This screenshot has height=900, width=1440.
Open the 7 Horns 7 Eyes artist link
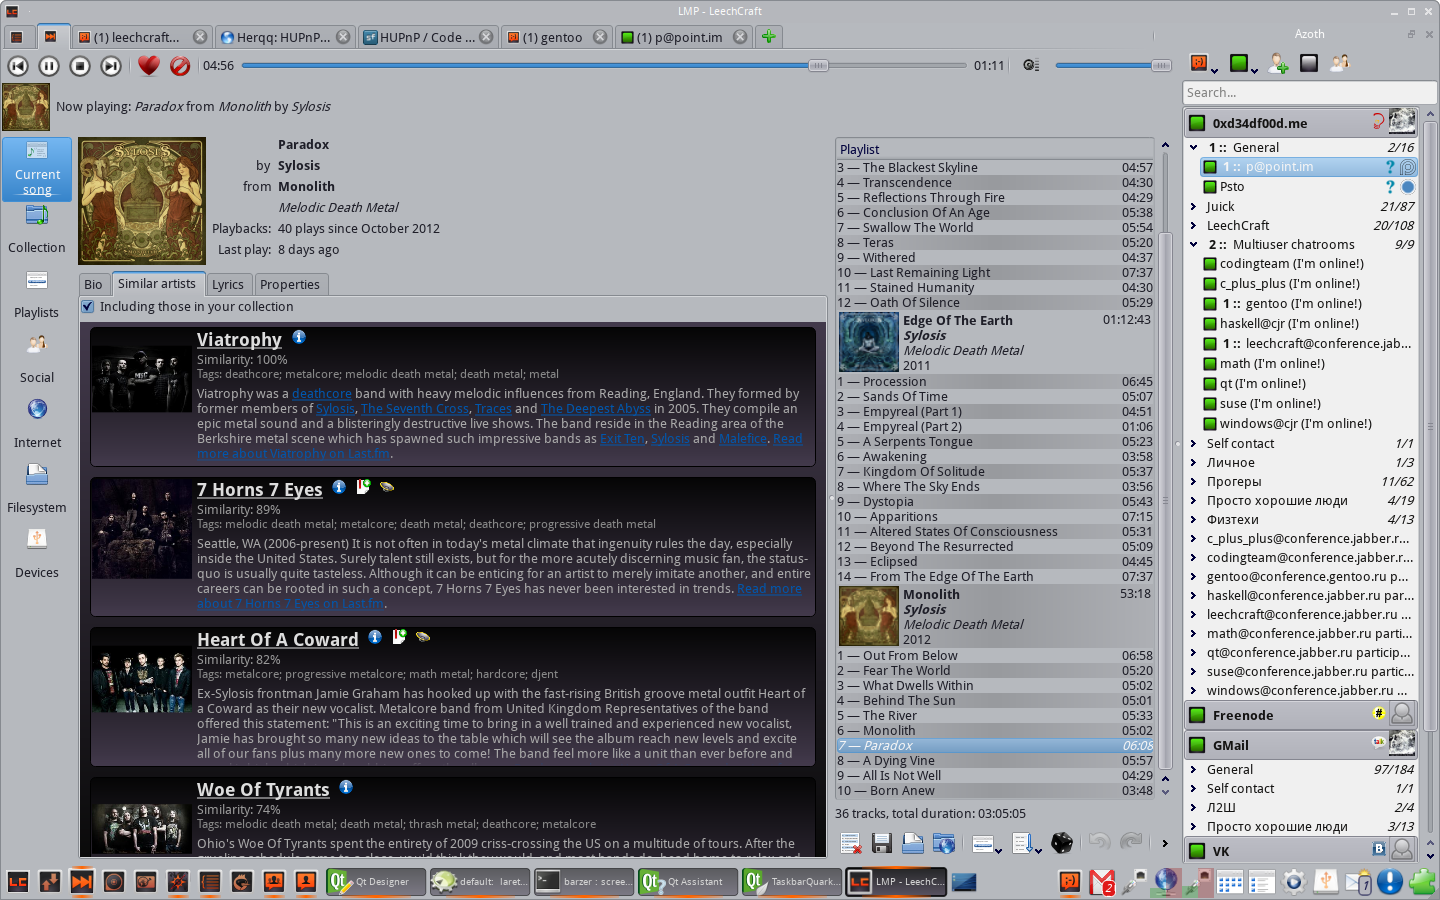click(259, 490)
